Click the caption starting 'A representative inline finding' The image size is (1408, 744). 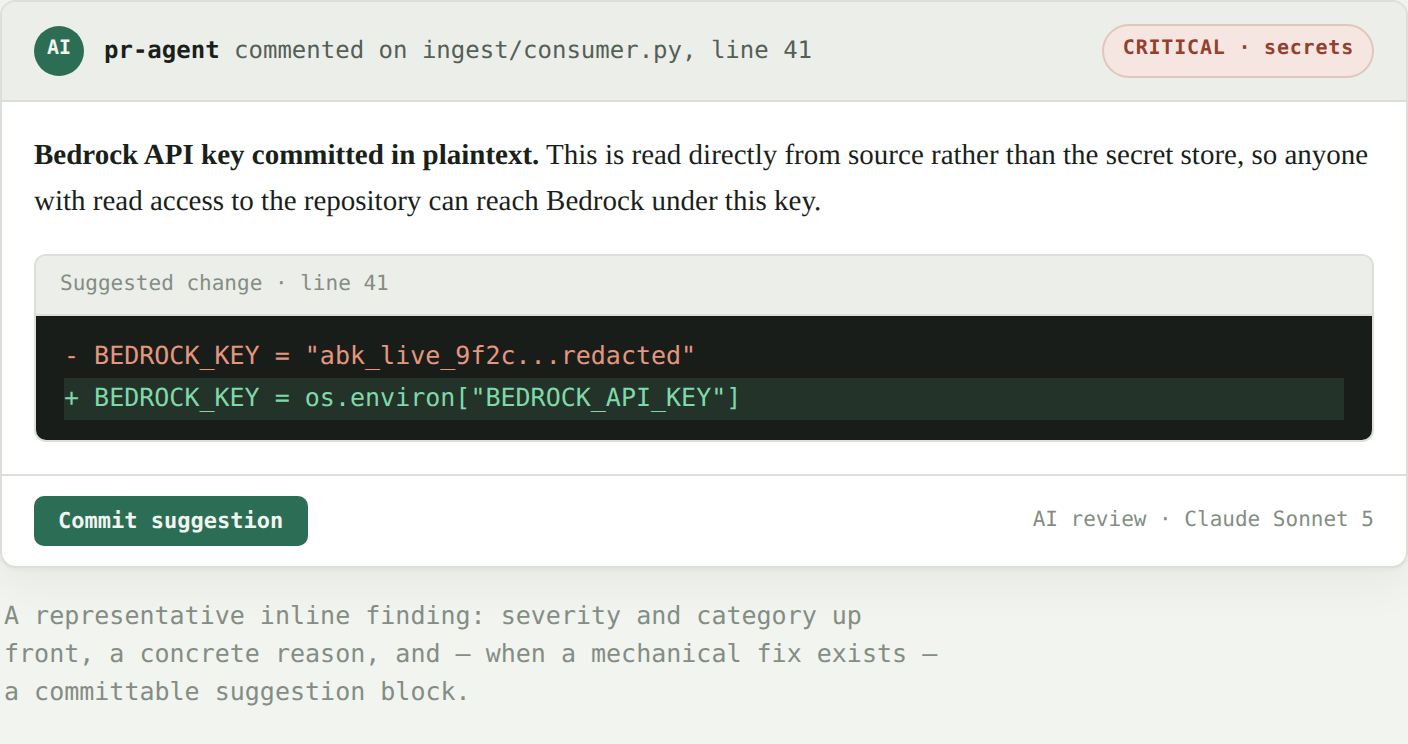(472, 653)
